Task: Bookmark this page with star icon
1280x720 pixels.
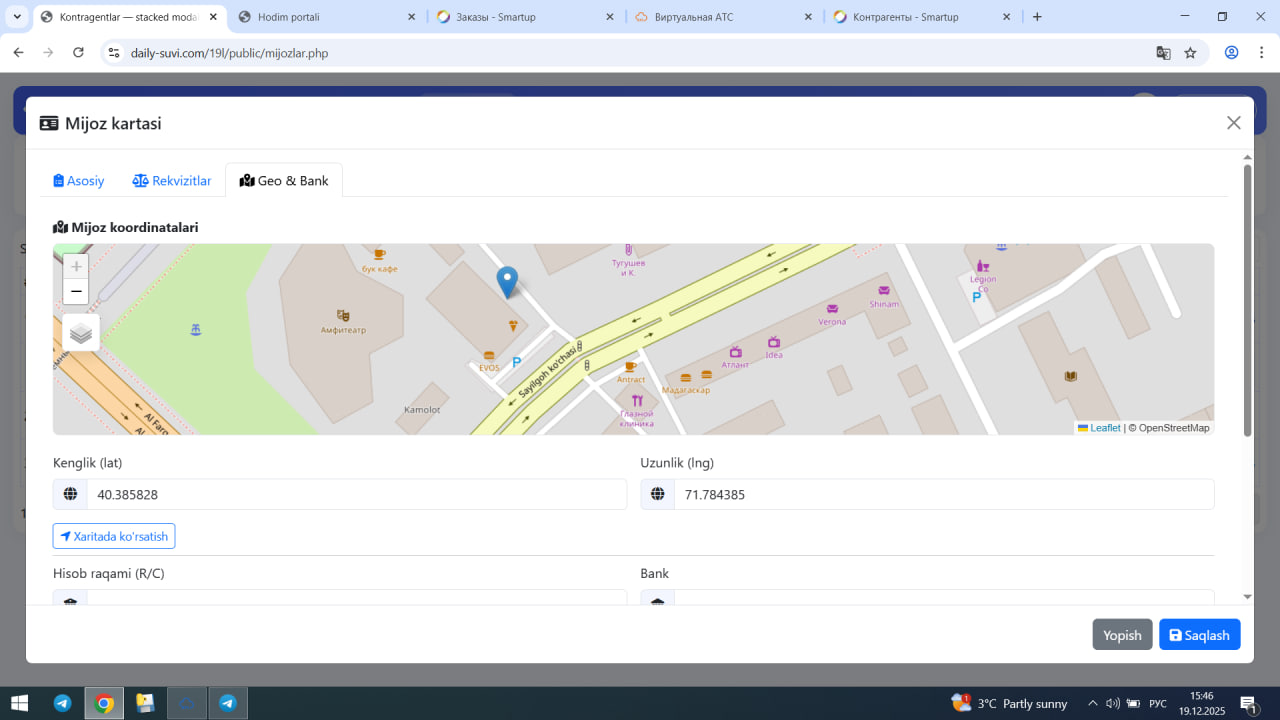Action: 1190,53
